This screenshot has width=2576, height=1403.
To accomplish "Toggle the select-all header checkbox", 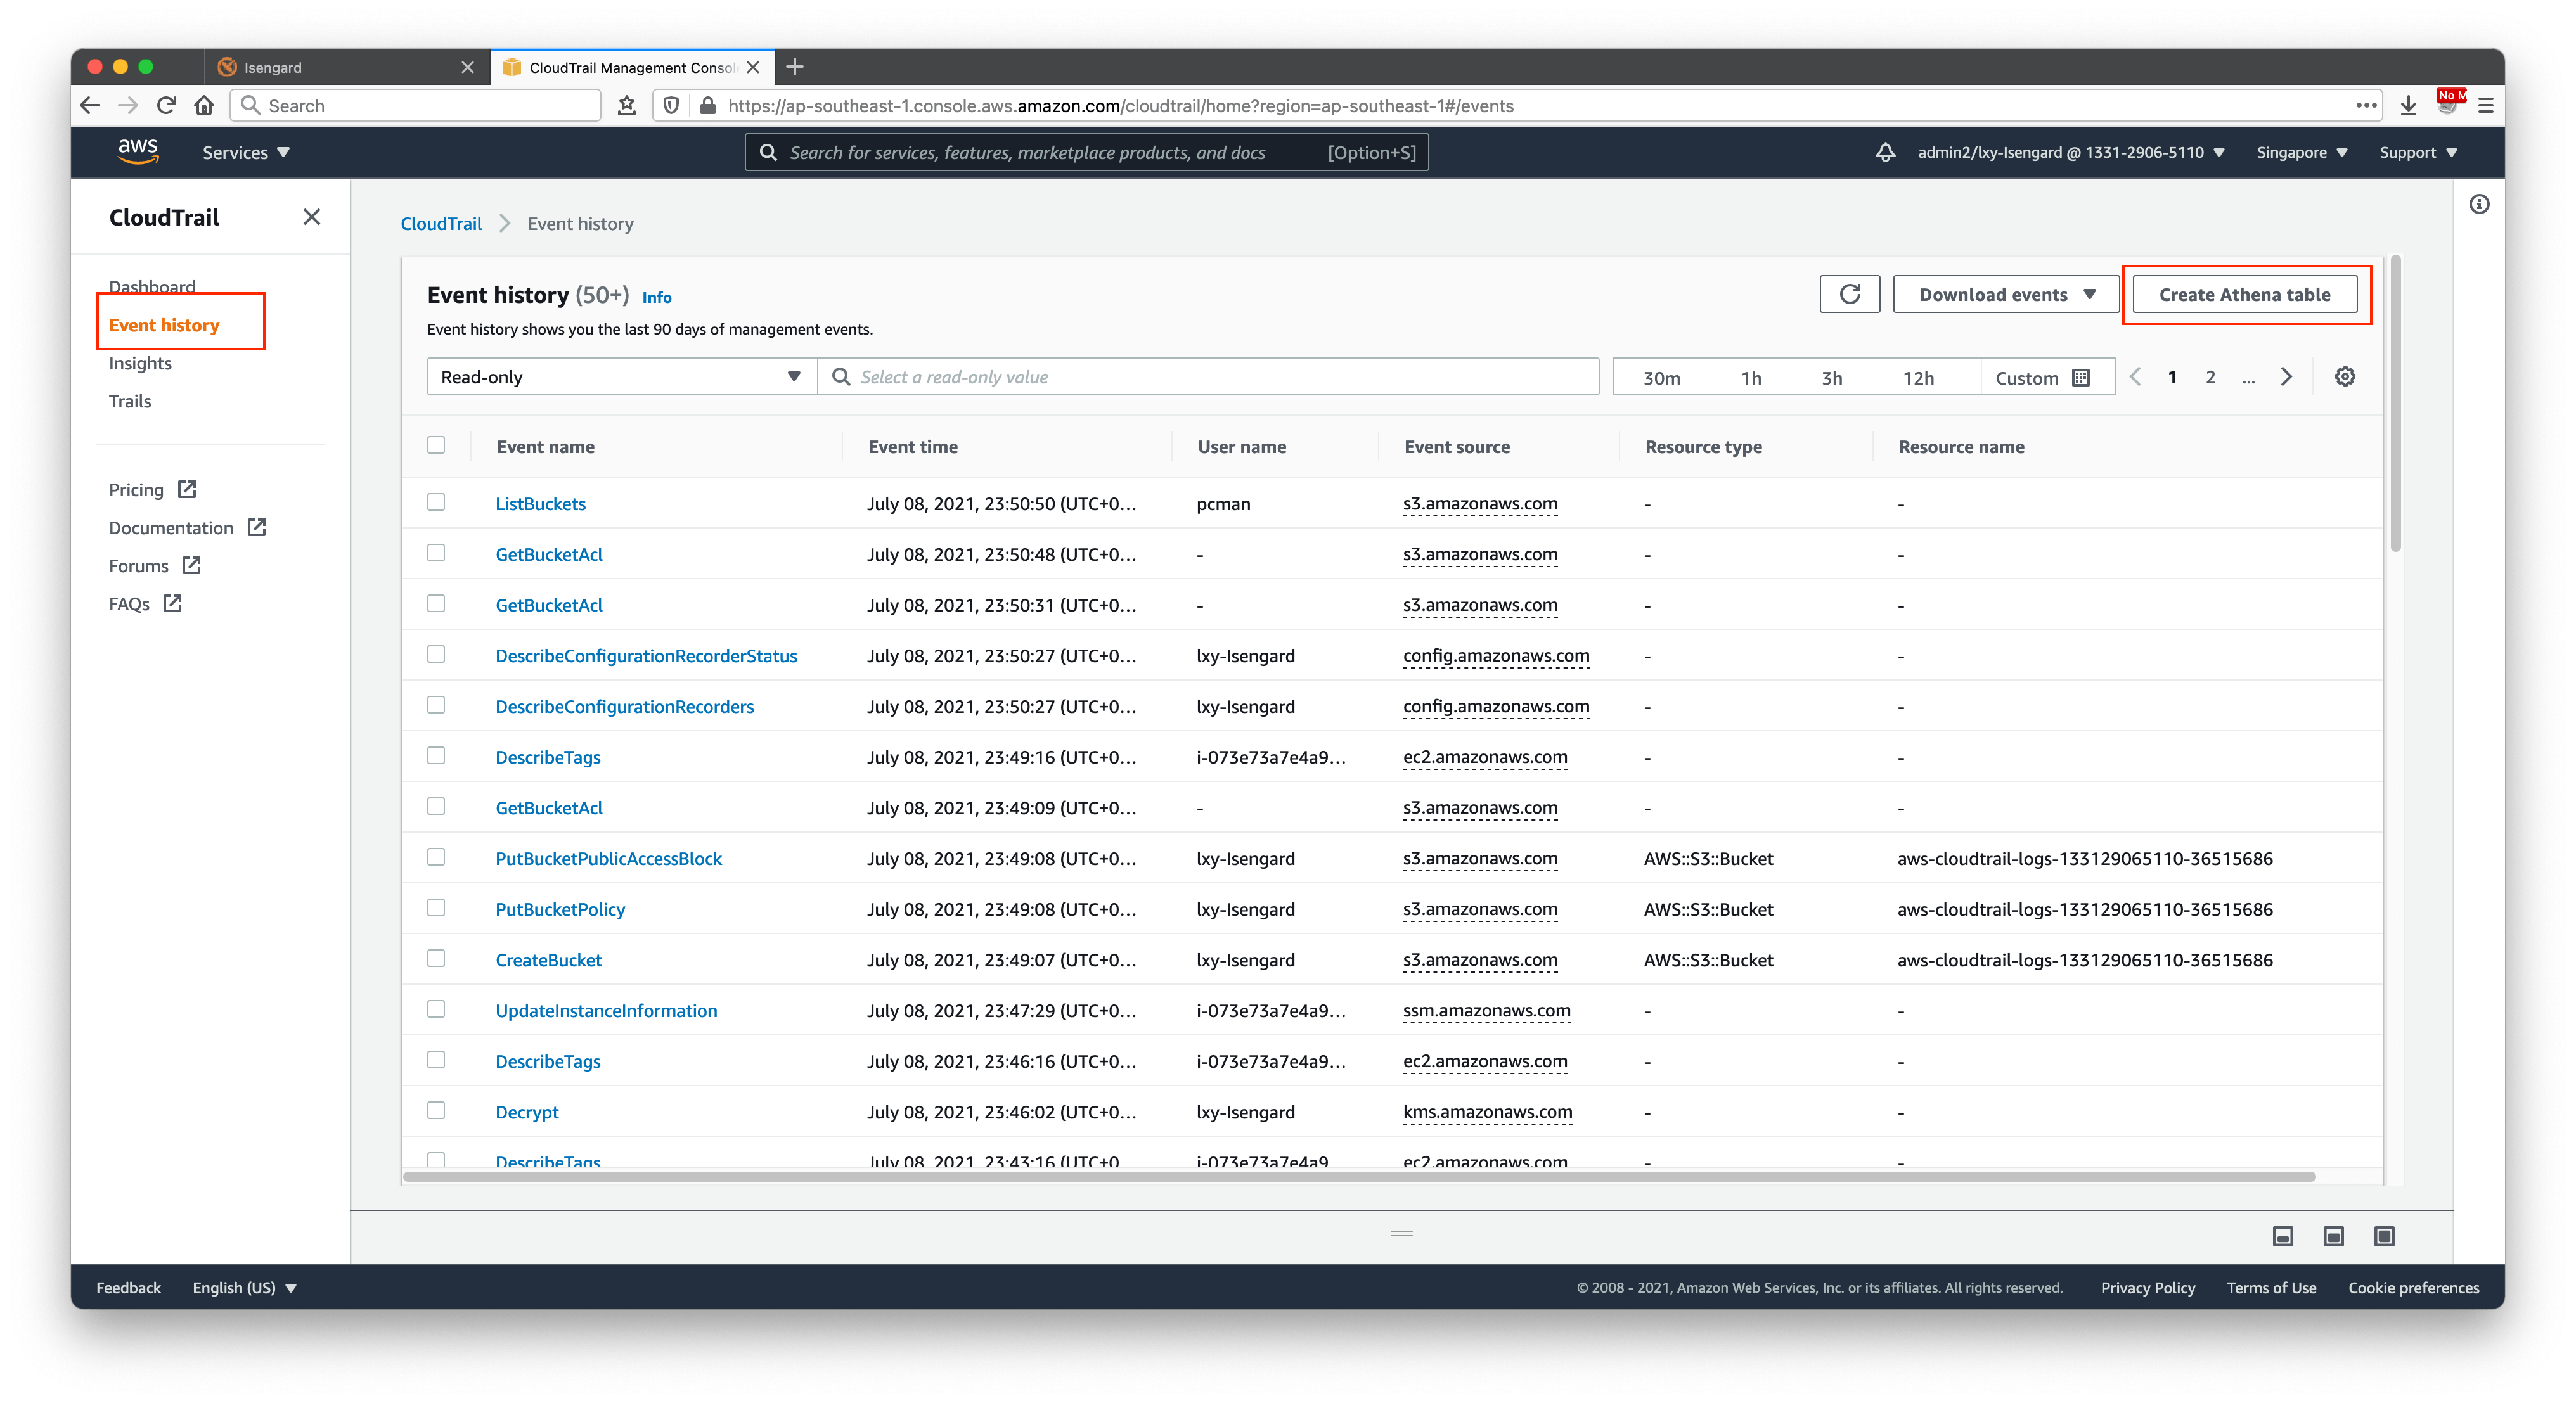I will coord(436,445).
